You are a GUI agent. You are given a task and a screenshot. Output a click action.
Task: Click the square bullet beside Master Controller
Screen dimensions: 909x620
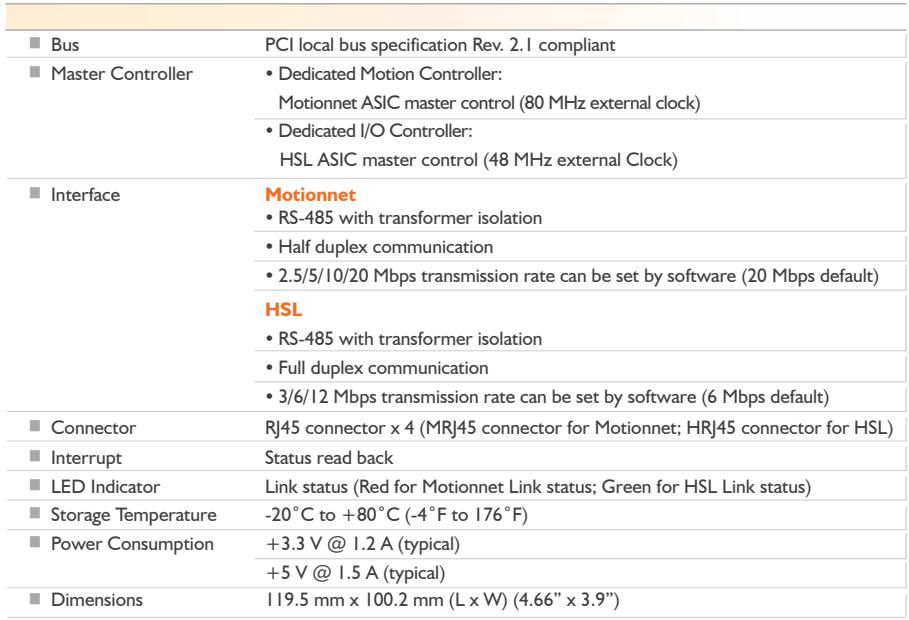coord(35,72)
